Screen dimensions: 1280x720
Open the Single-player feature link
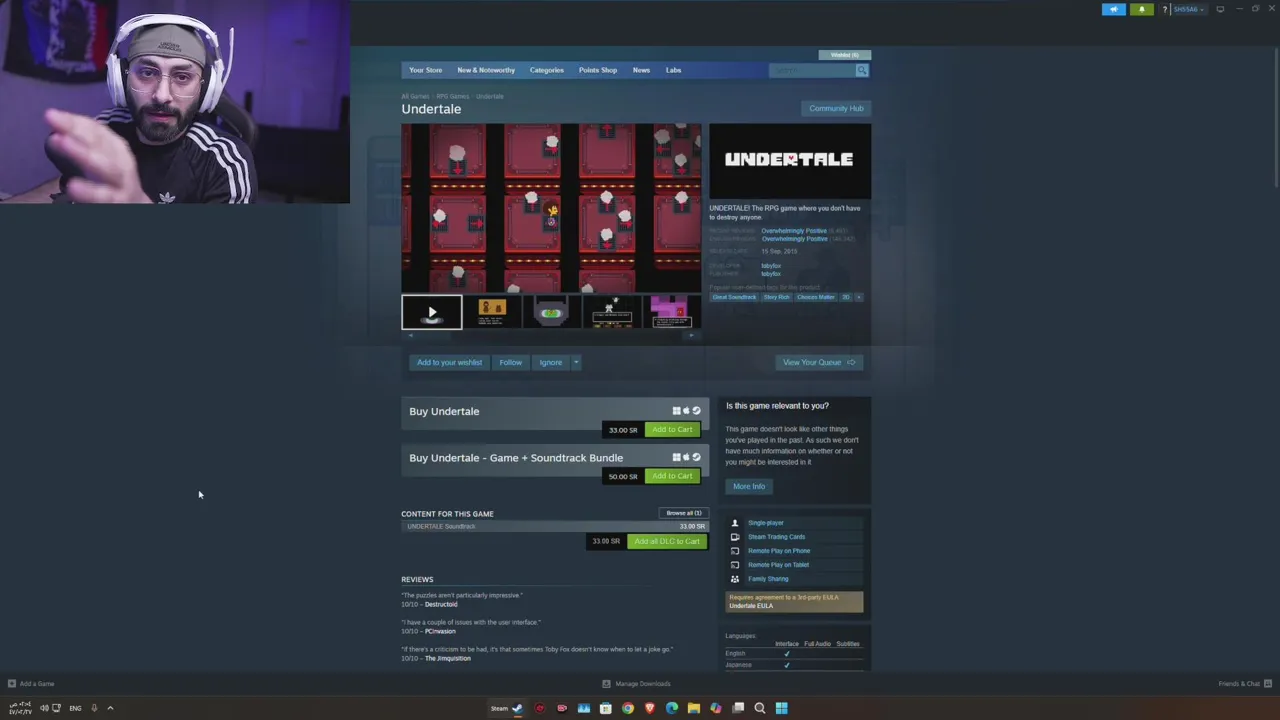766,523
